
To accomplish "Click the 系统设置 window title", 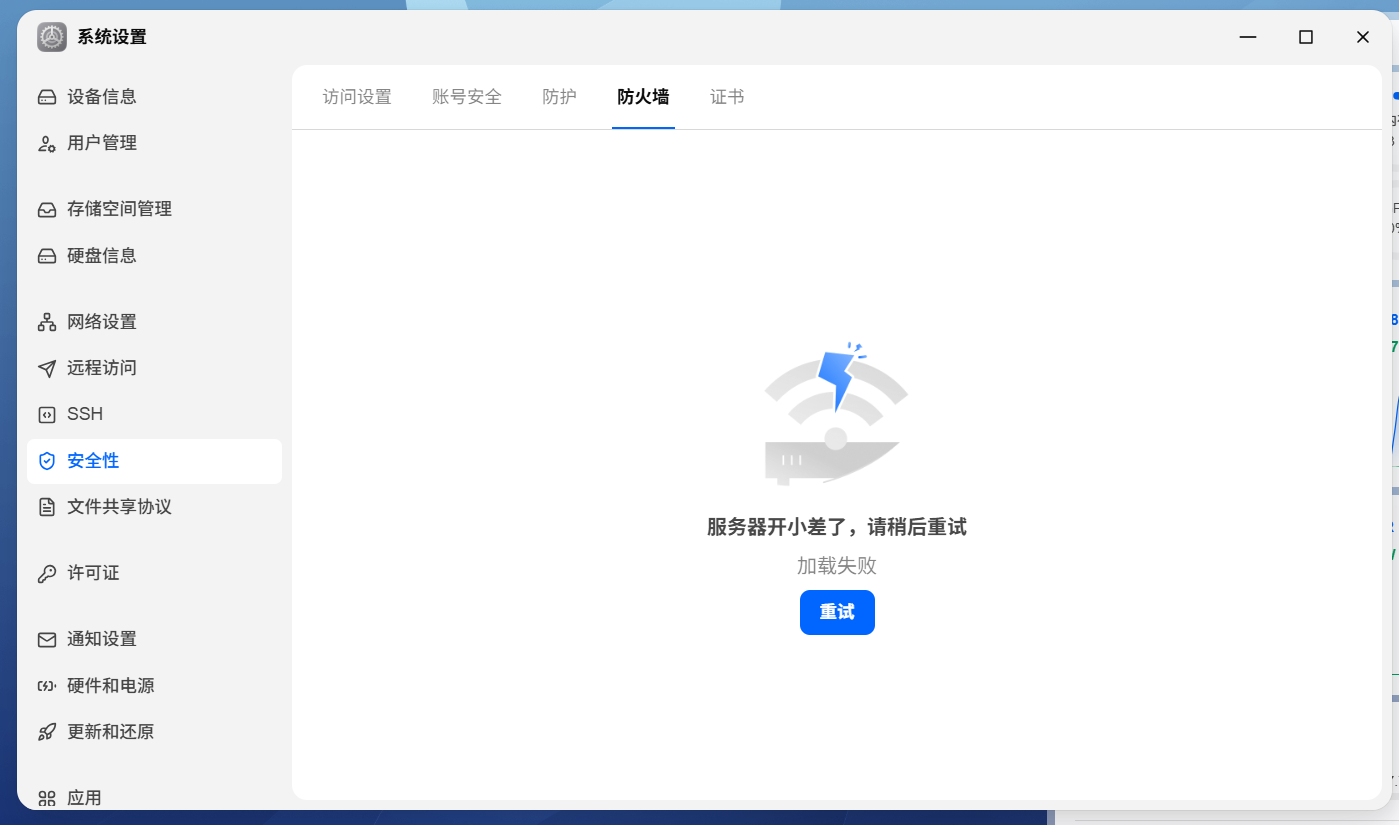I will click(x=112, y=37).
